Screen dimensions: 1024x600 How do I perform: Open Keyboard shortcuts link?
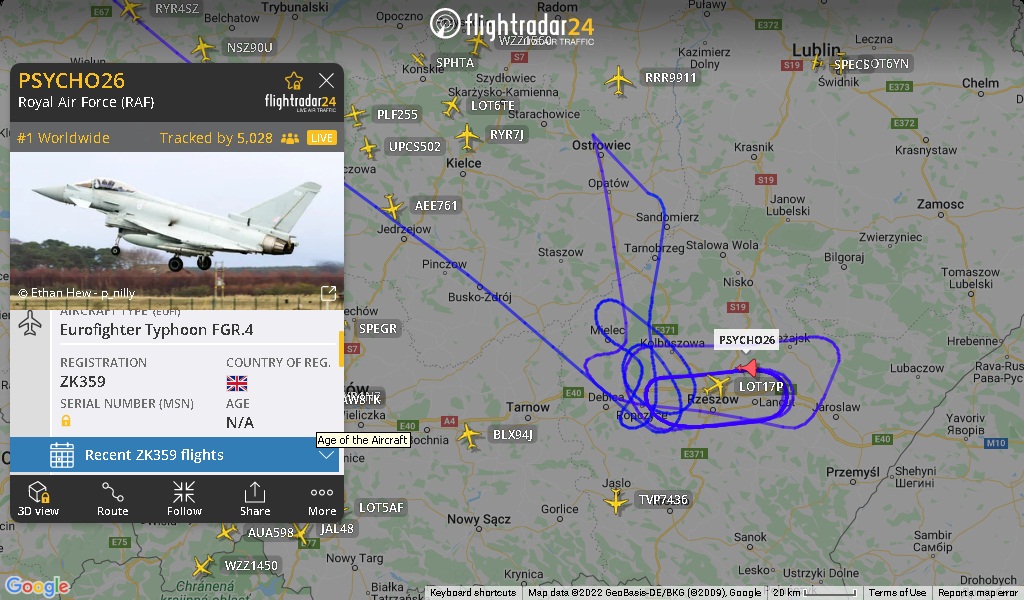click(x=473, y=593)
